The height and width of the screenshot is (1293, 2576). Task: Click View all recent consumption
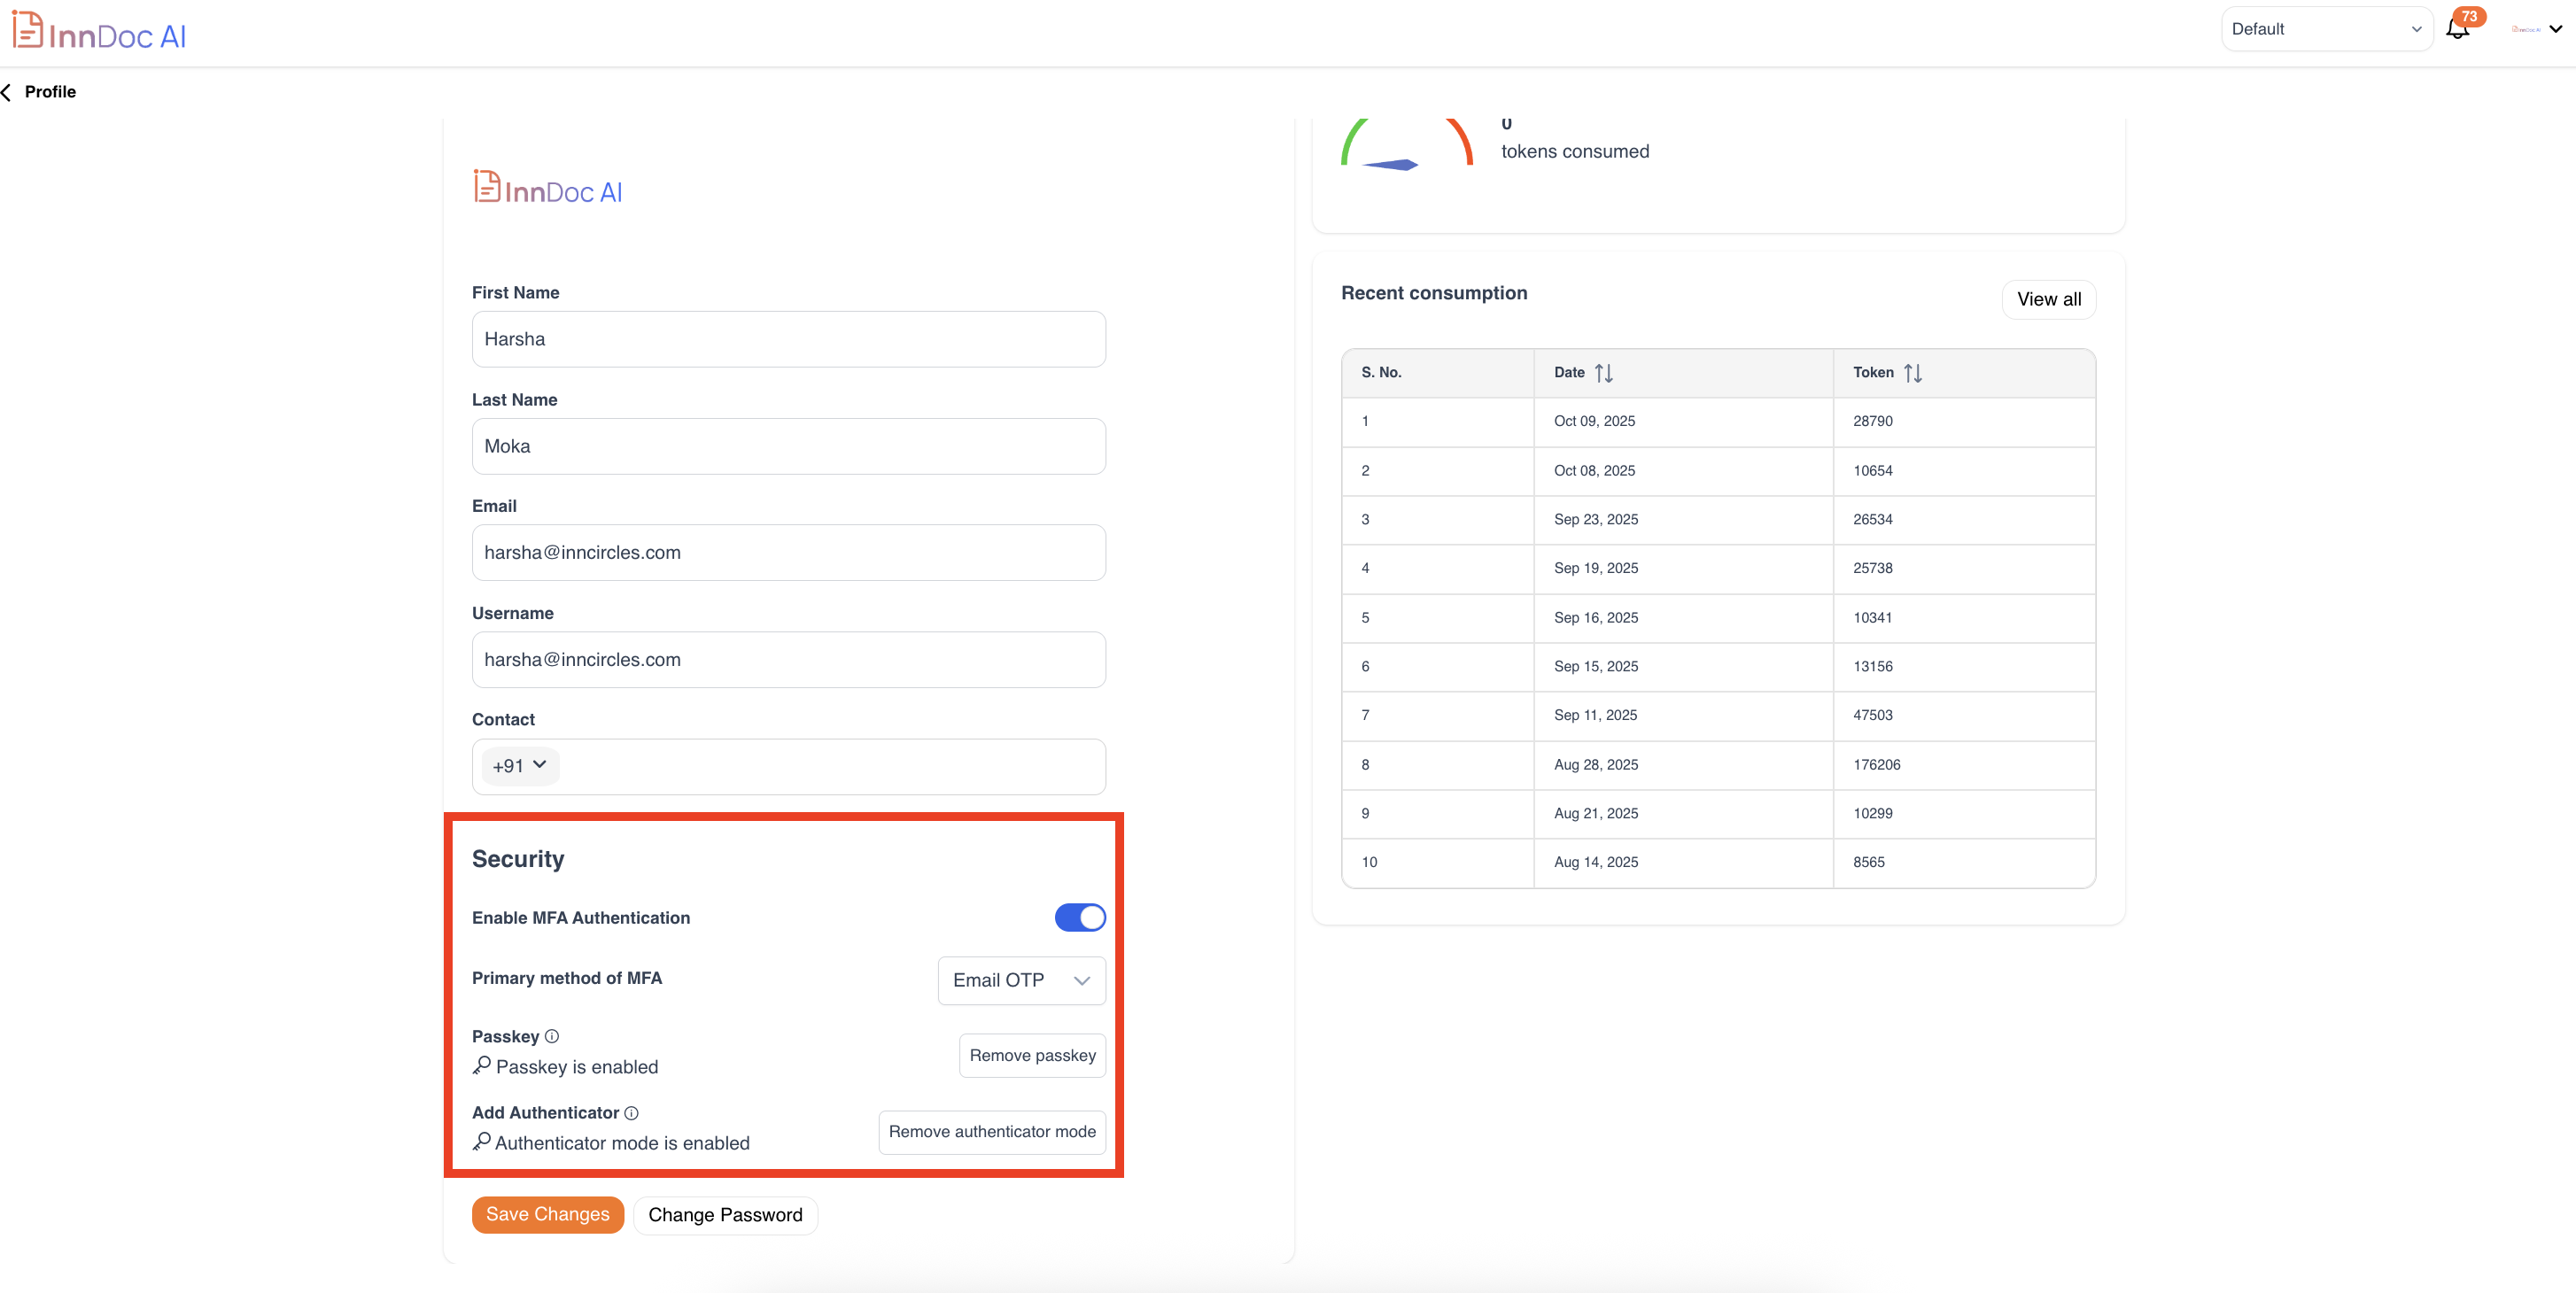click(2048, 299)
